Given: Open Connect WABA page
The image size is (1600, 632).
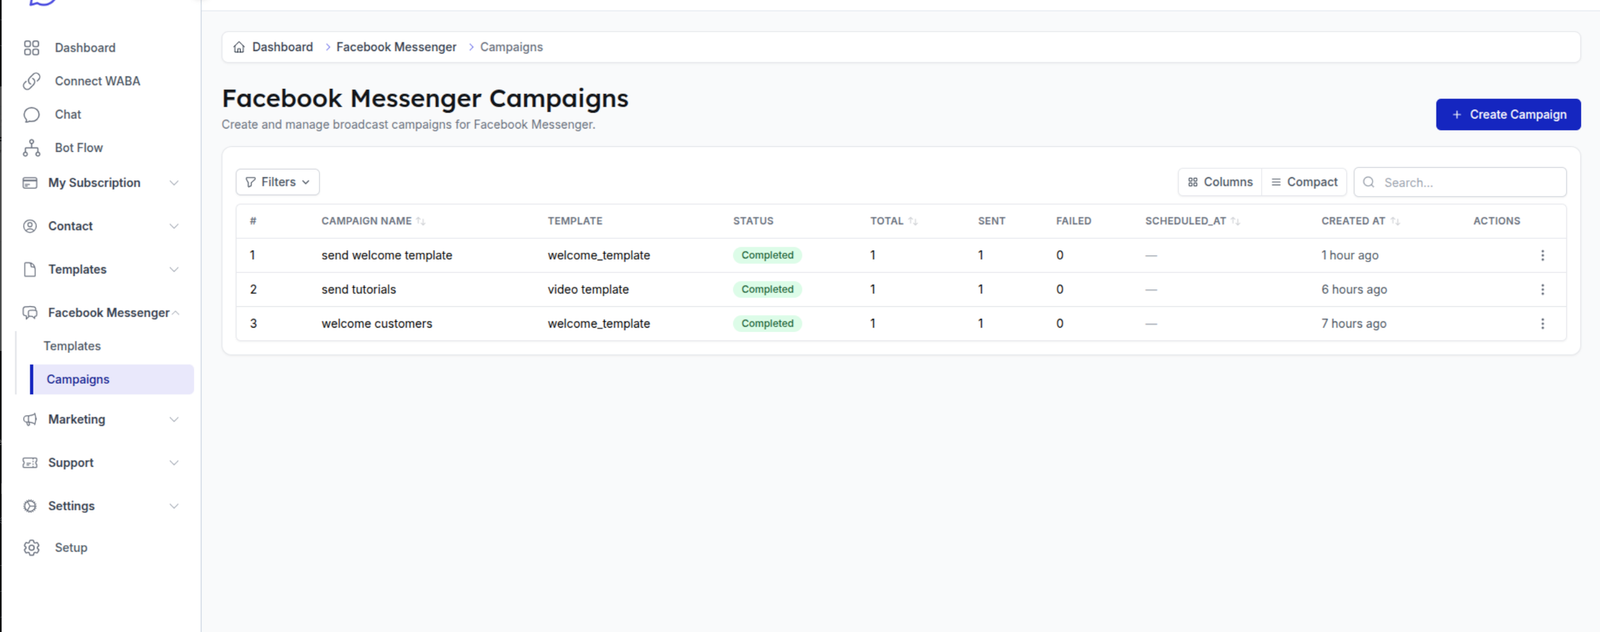Looking at the screenshot, I should point(97,81).
